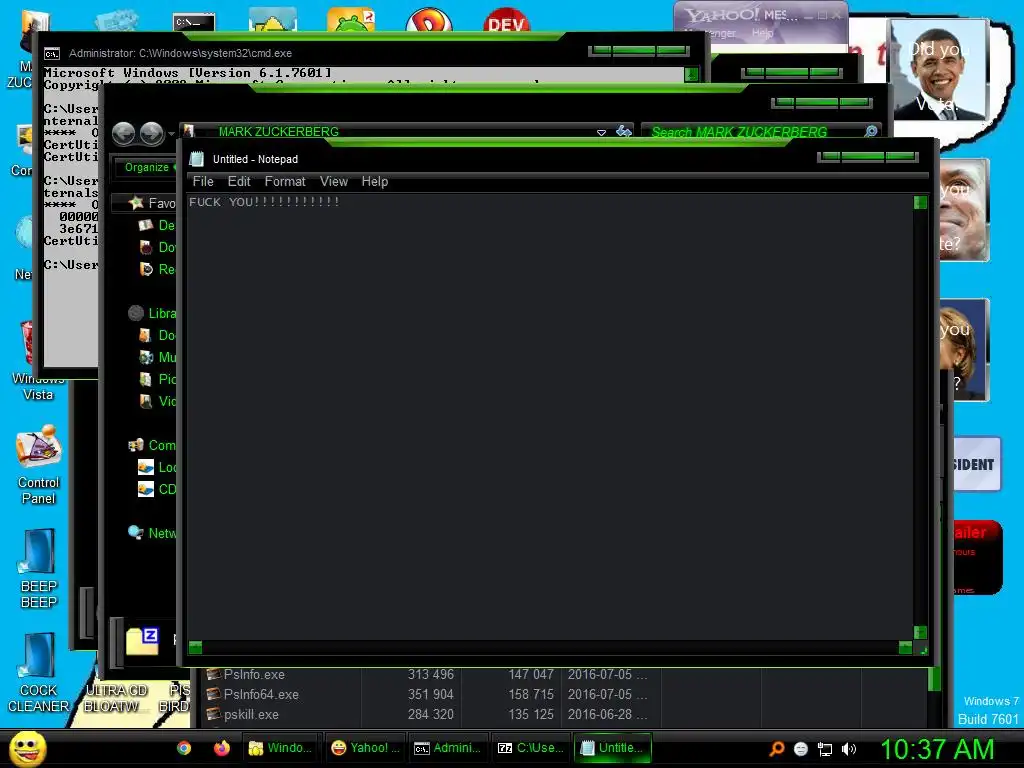Select PsInfo.exe in the 7-Zip list

click(254, 675)
